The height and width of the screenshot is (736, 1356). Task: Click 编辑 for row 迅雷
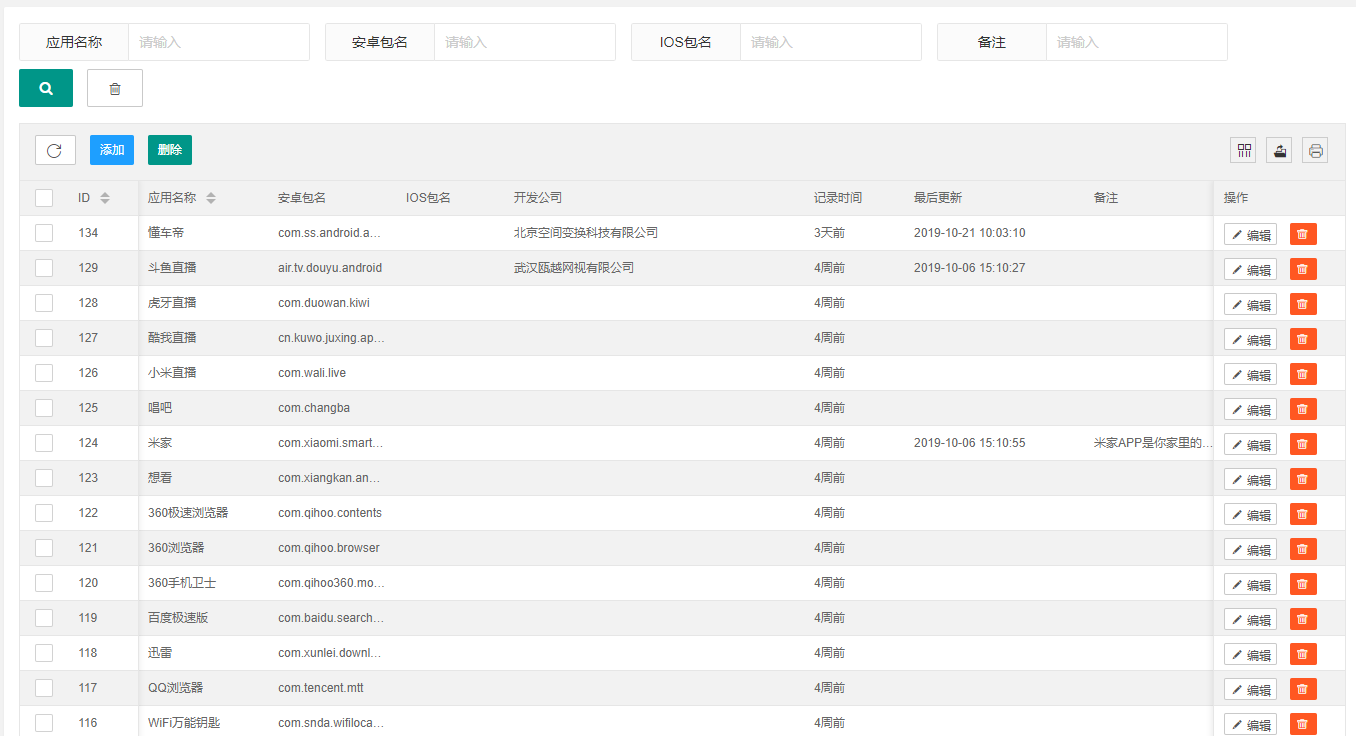(x=1250, y=654)
